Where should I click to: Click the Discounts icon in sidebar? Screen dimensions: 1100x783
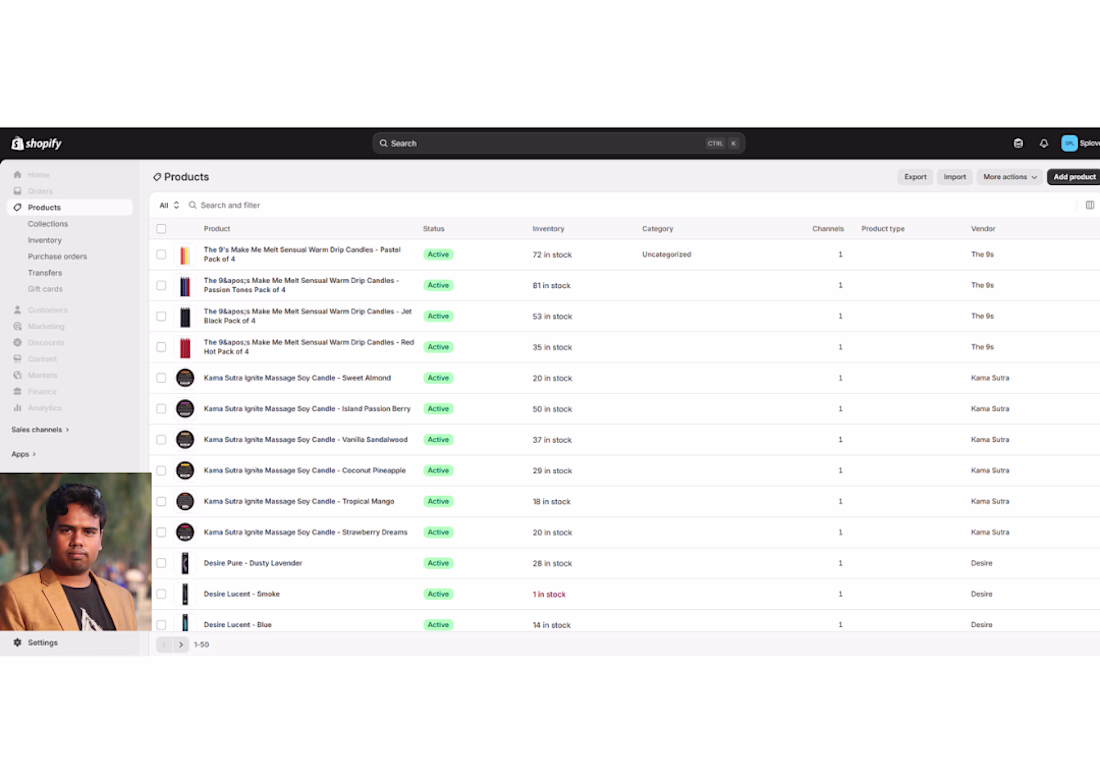pyautogui.click(x=18, y=342)
